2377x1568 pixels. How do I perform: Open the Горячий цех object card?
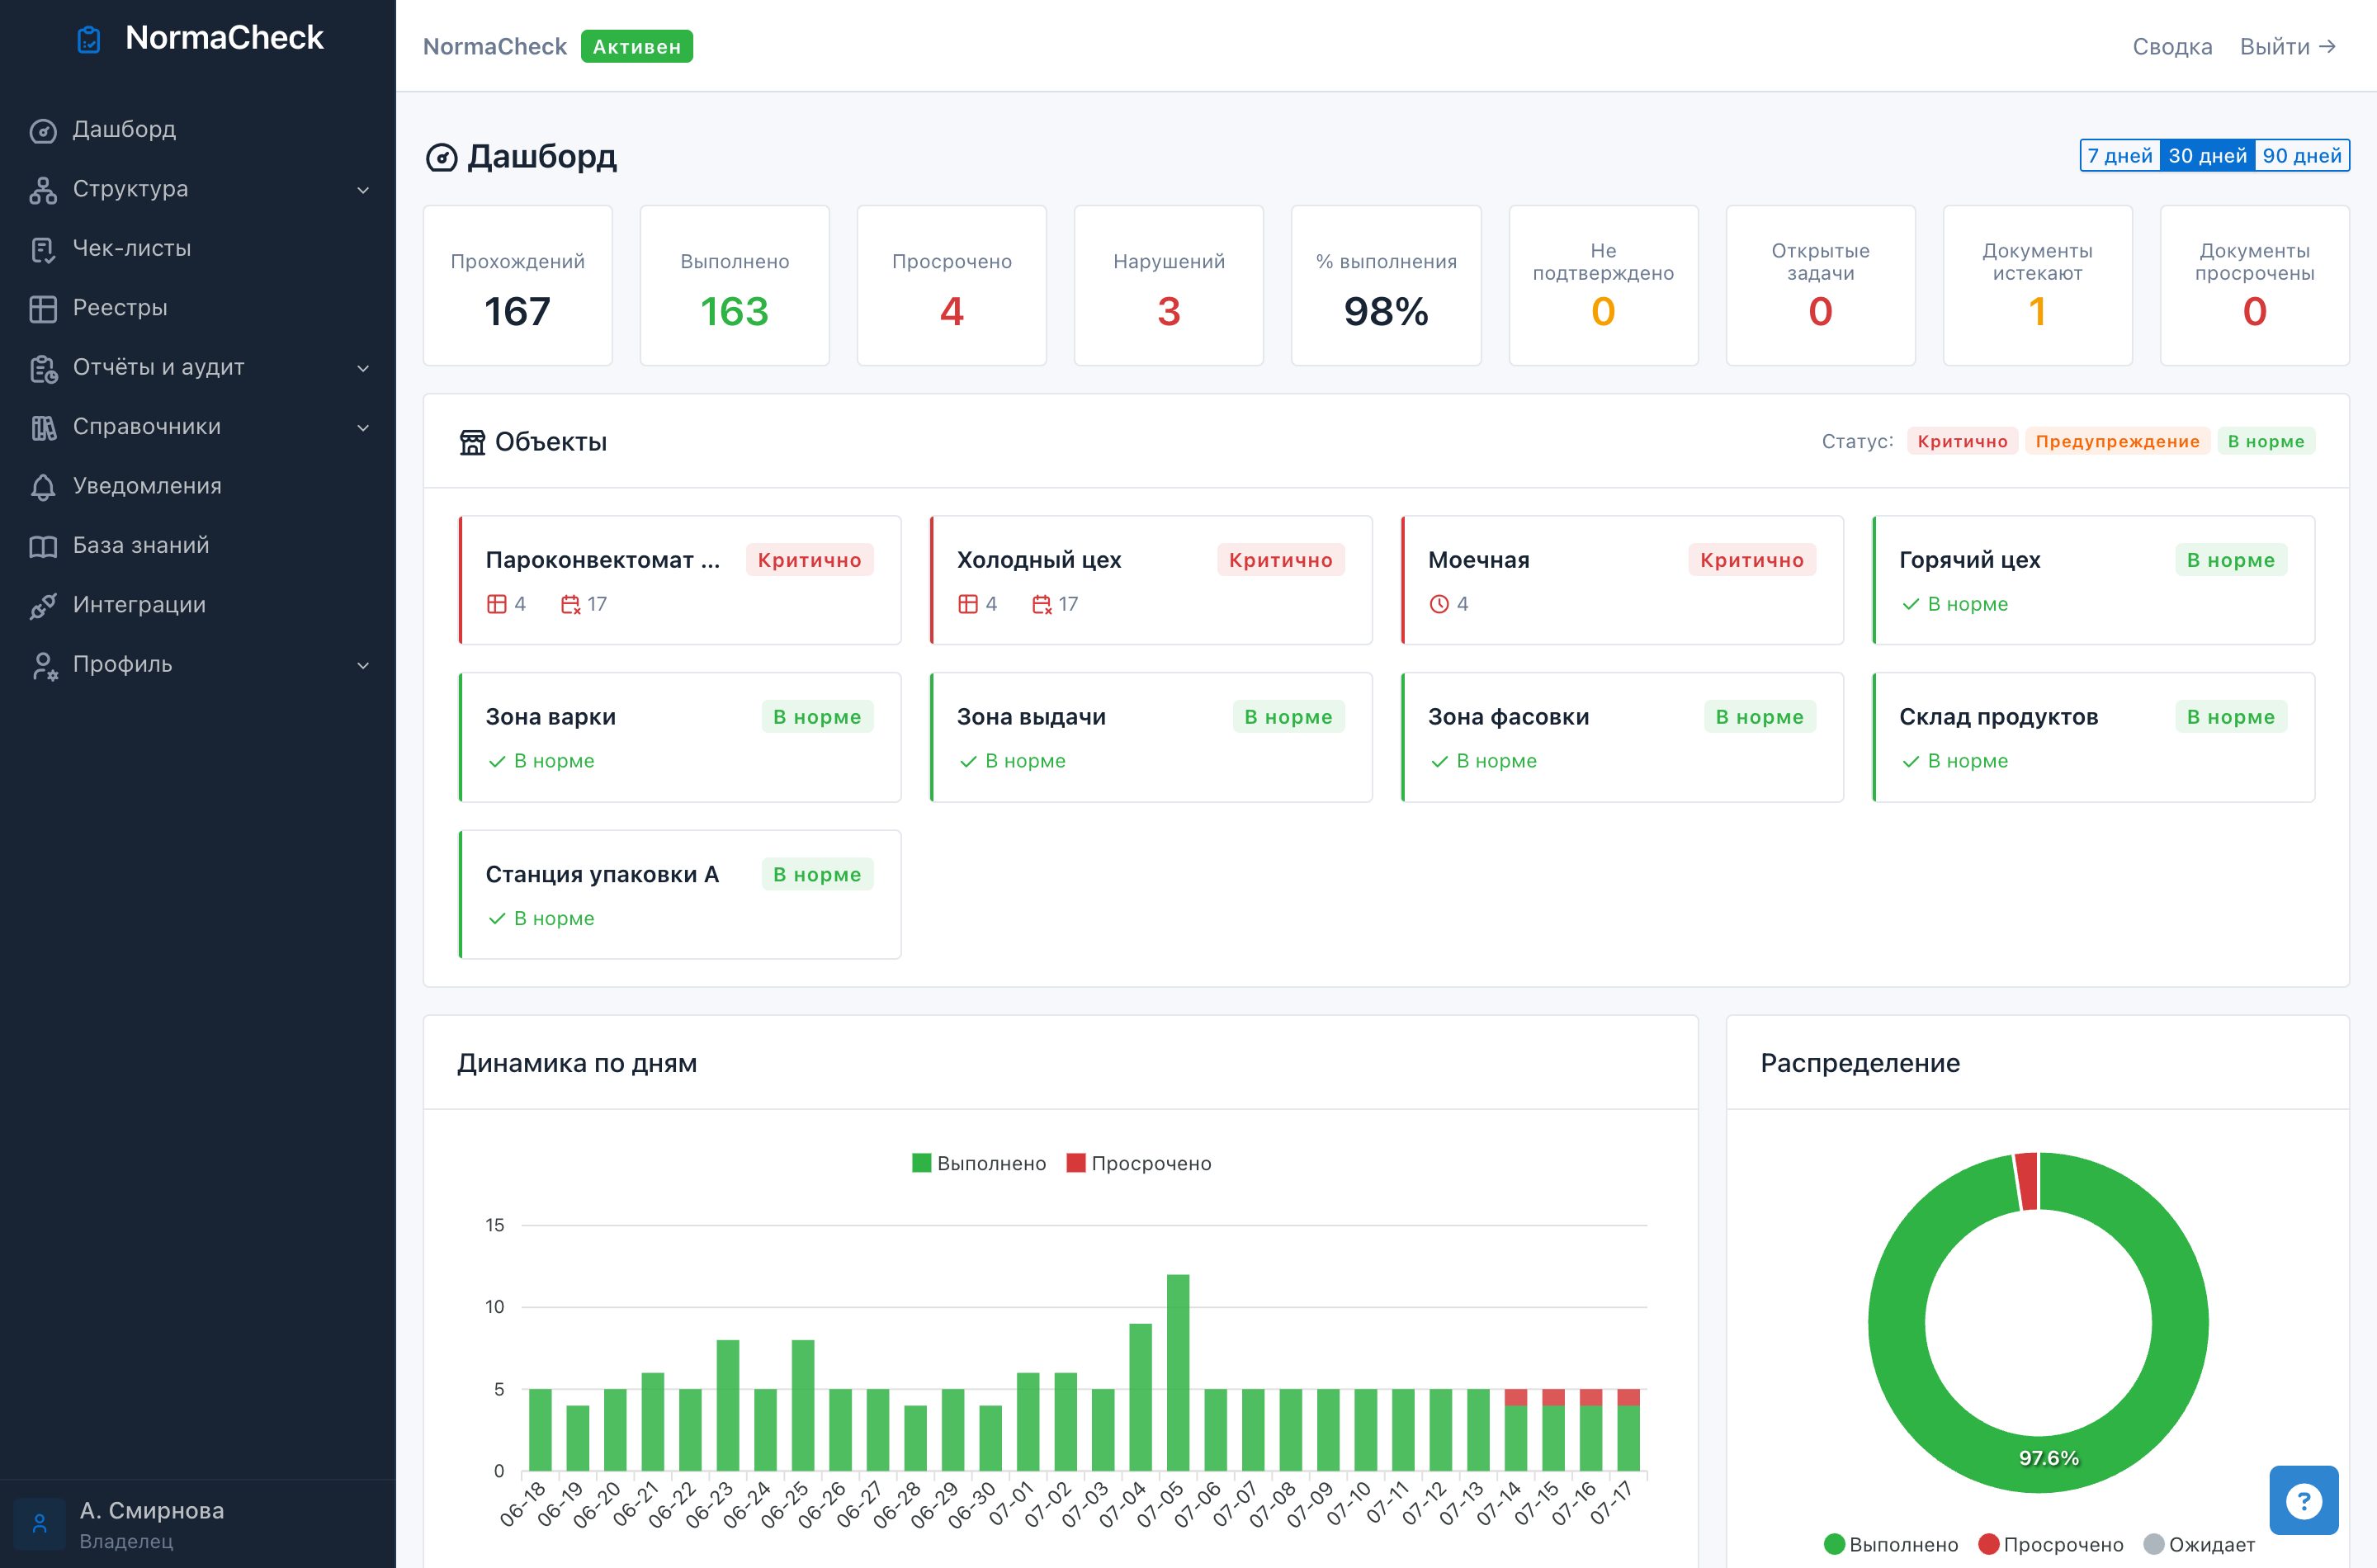pyautogui.click(x=2093, y=580)
